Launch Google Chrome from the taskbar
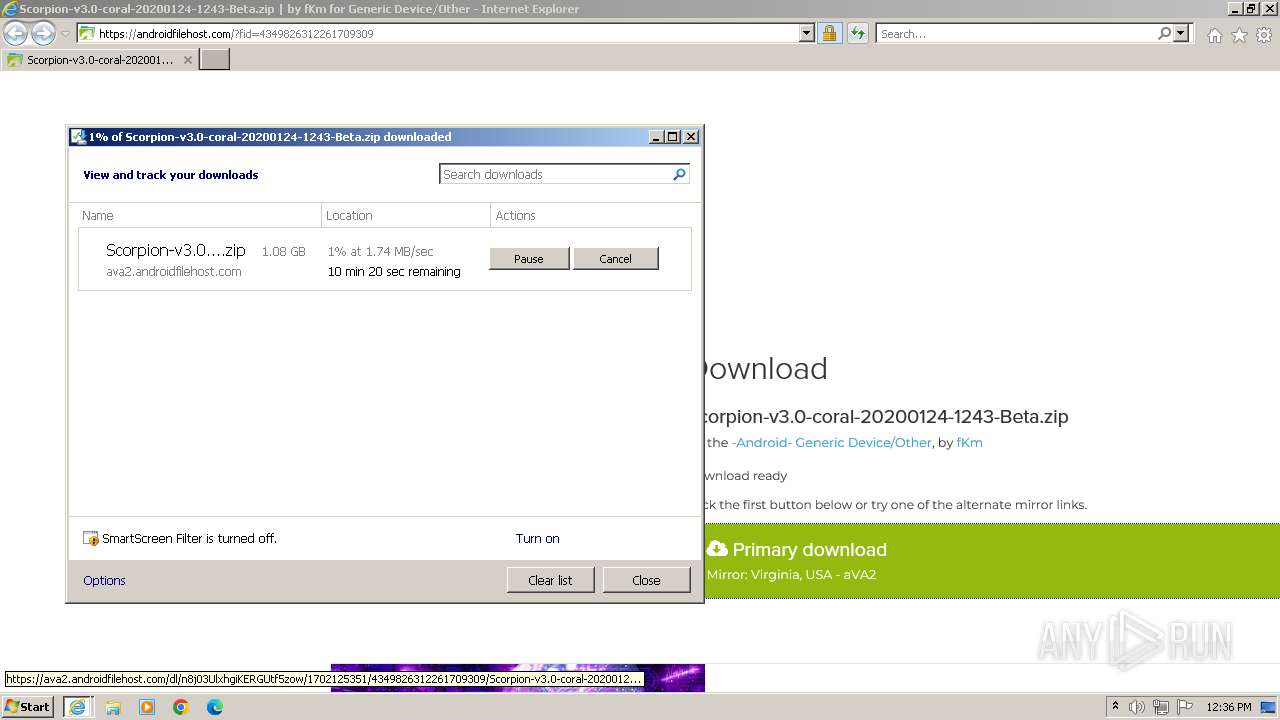Image resolution: width=1280 pixels, height=720 pixels. click(181, 707)
